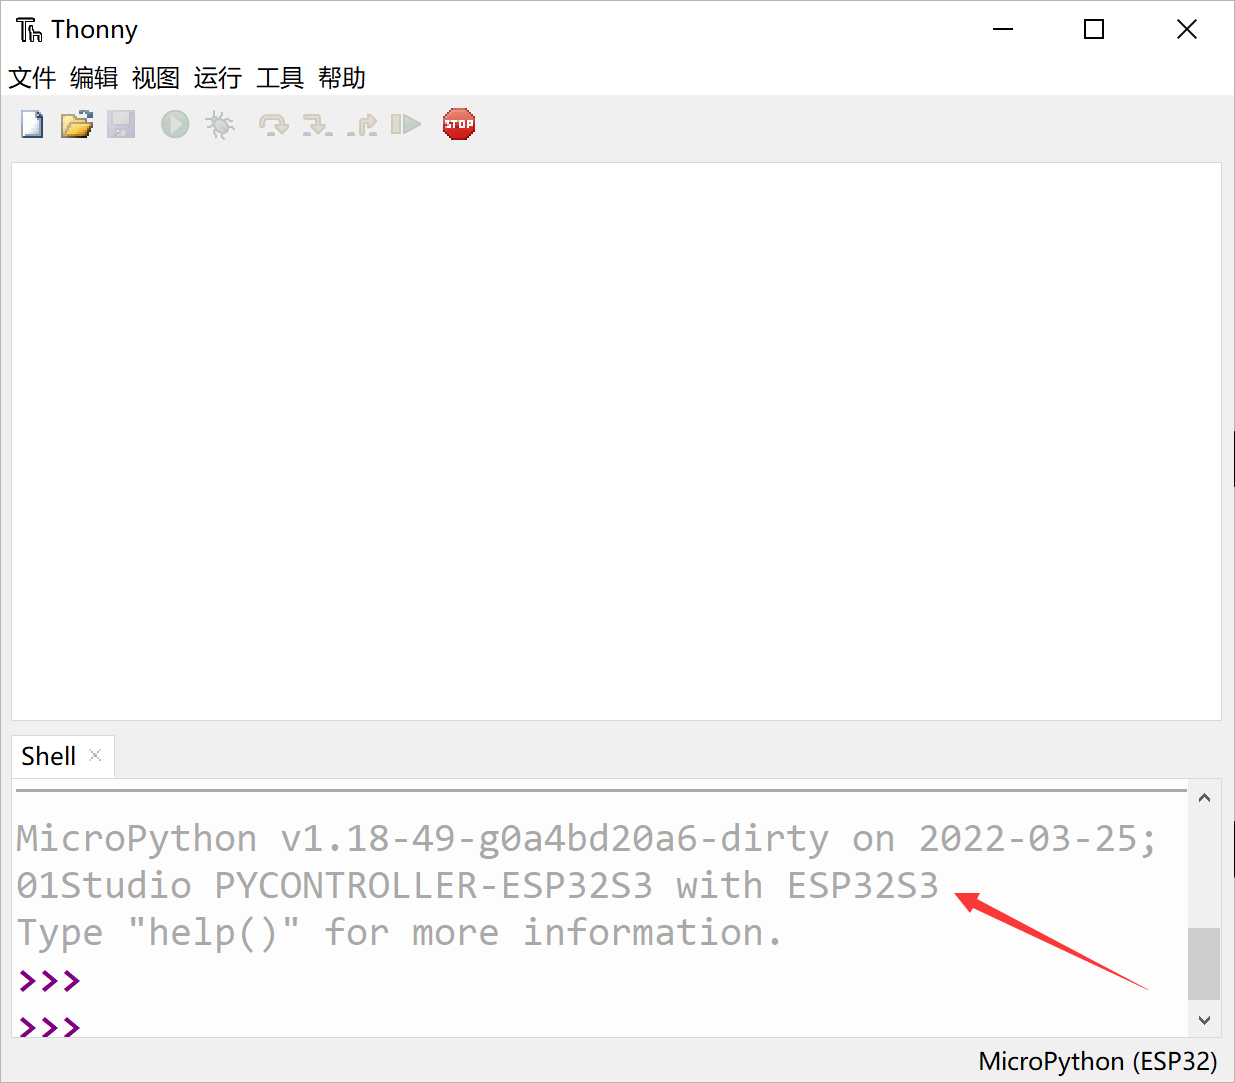Click the Thonny window title icon
The image size is (1235, 1083).
coord(29,30)
